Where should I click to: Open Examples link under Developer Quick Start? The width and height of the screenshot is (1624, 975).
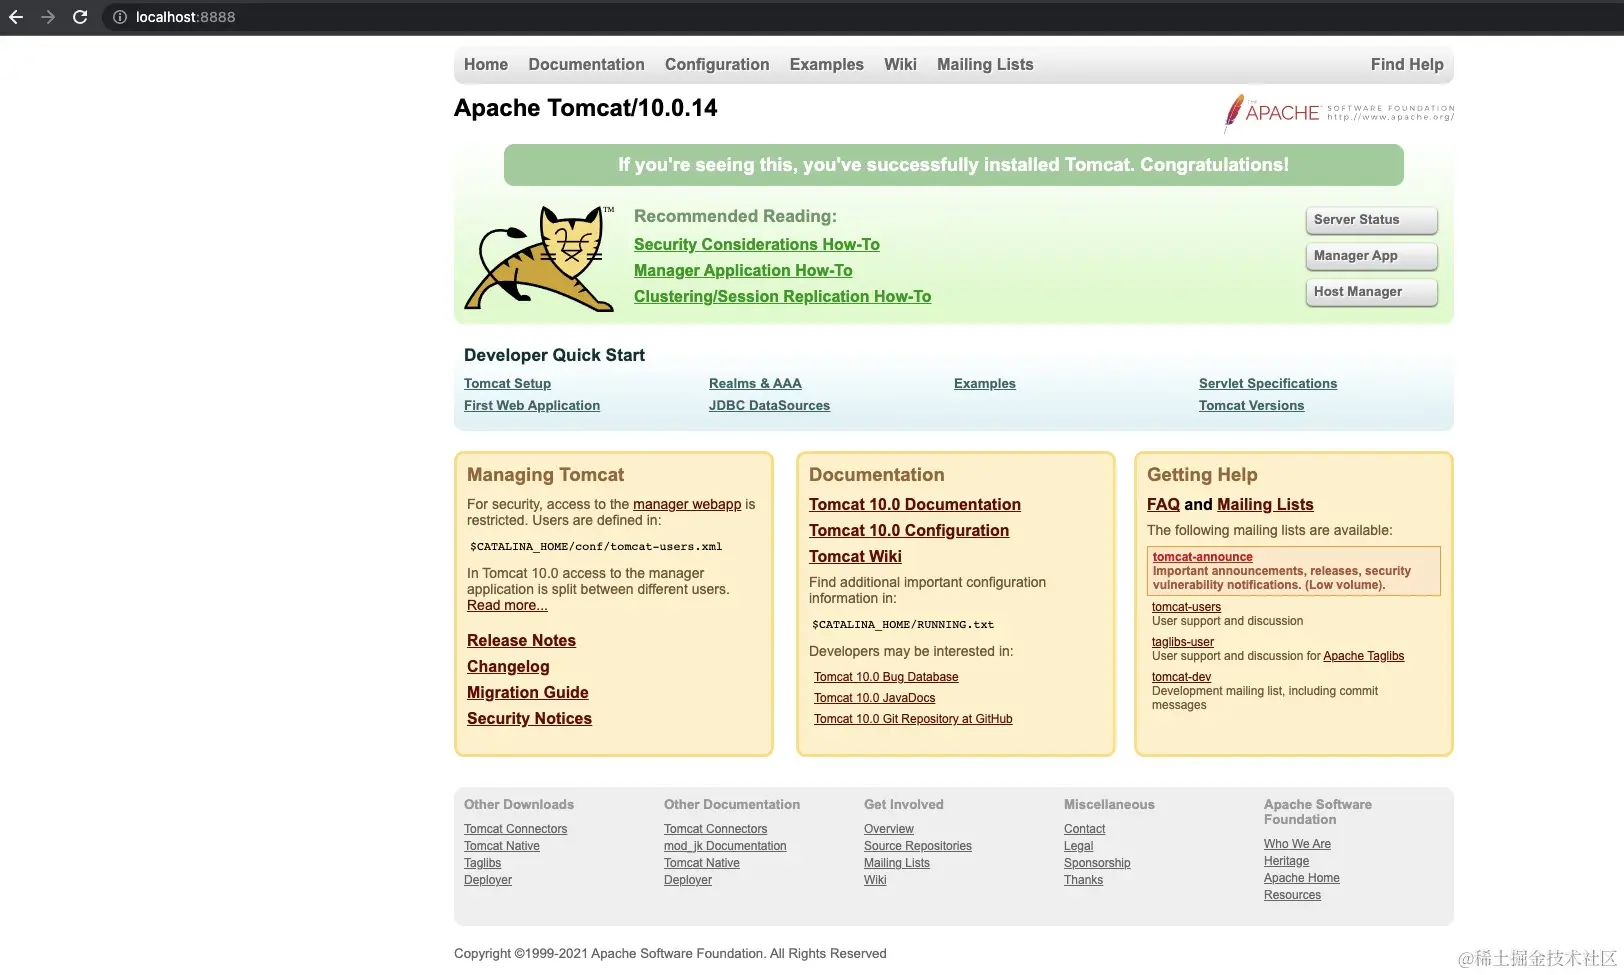pos(985,383)
